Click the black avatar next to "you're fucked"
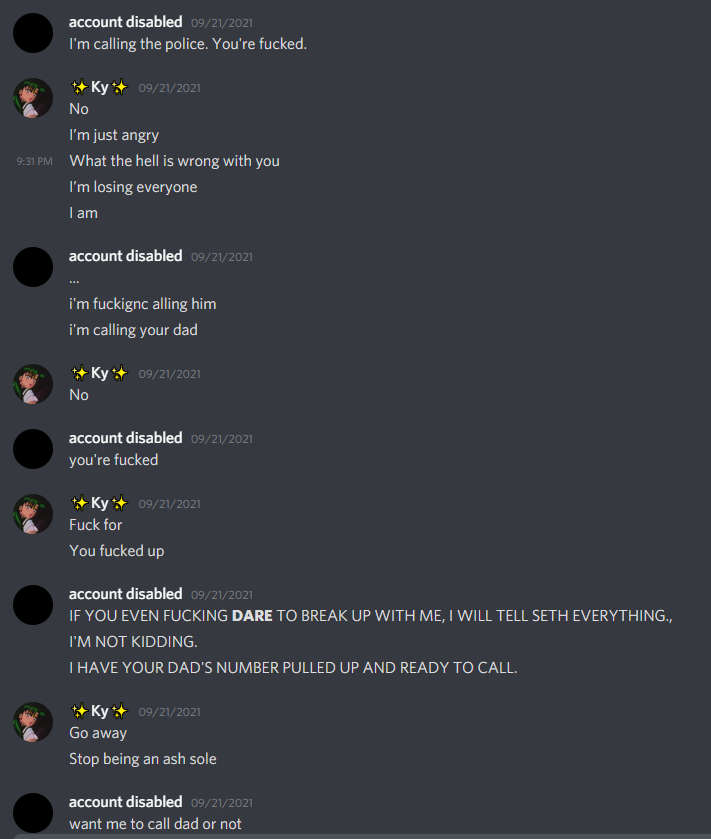The image size is (711, 839). [x=33, y=449]
